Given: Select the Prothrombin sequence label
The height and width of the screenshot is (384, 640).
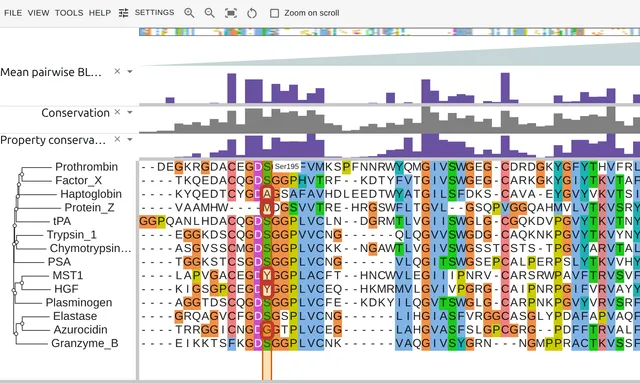Looking at the screenshot, I should click(87, 167).
